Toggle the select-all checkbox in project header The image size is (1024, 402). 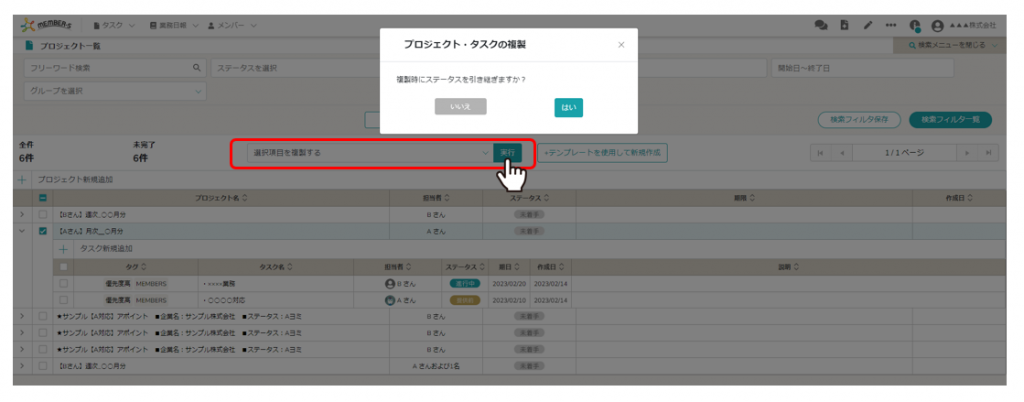tap(42, 198)
